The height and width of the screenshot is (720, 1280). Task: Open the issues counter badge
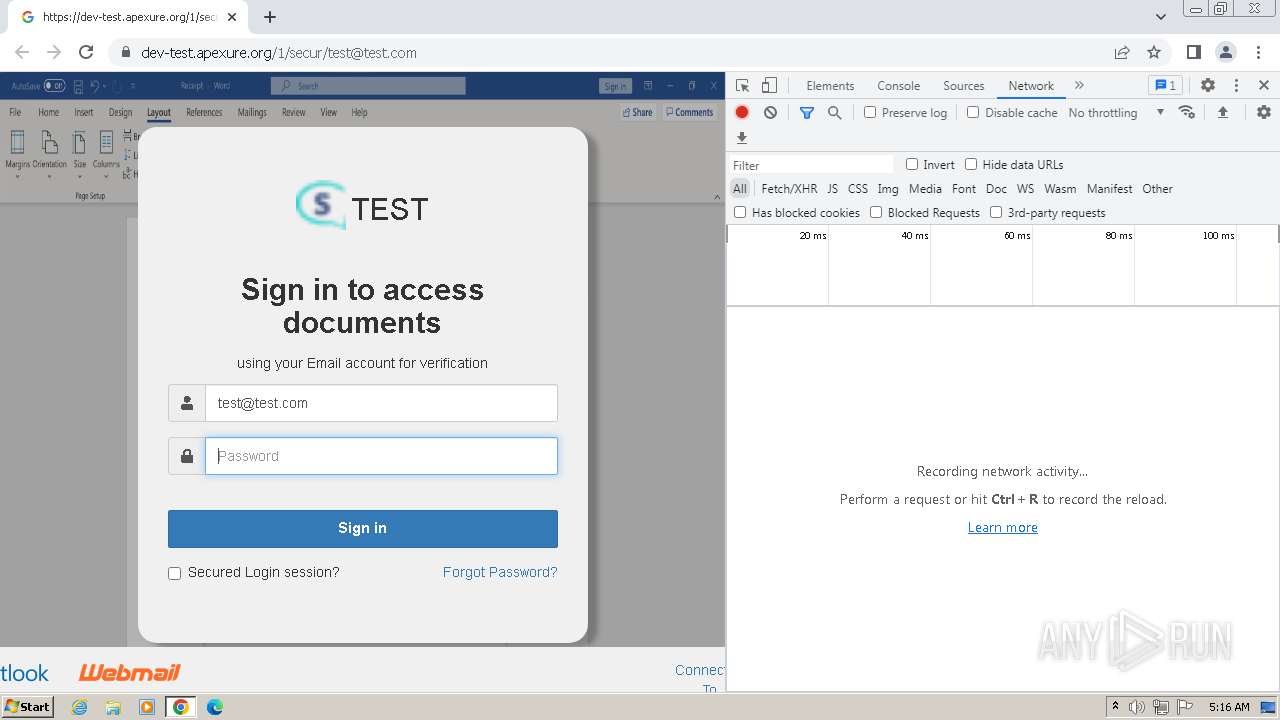[x=1165, y=85]
